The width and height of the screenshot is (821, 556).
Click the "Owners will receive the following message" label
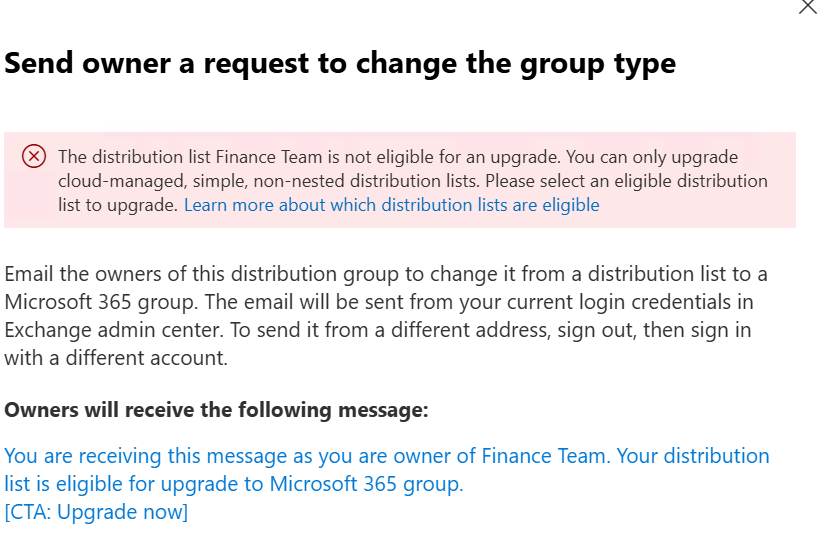coord(216,410)
